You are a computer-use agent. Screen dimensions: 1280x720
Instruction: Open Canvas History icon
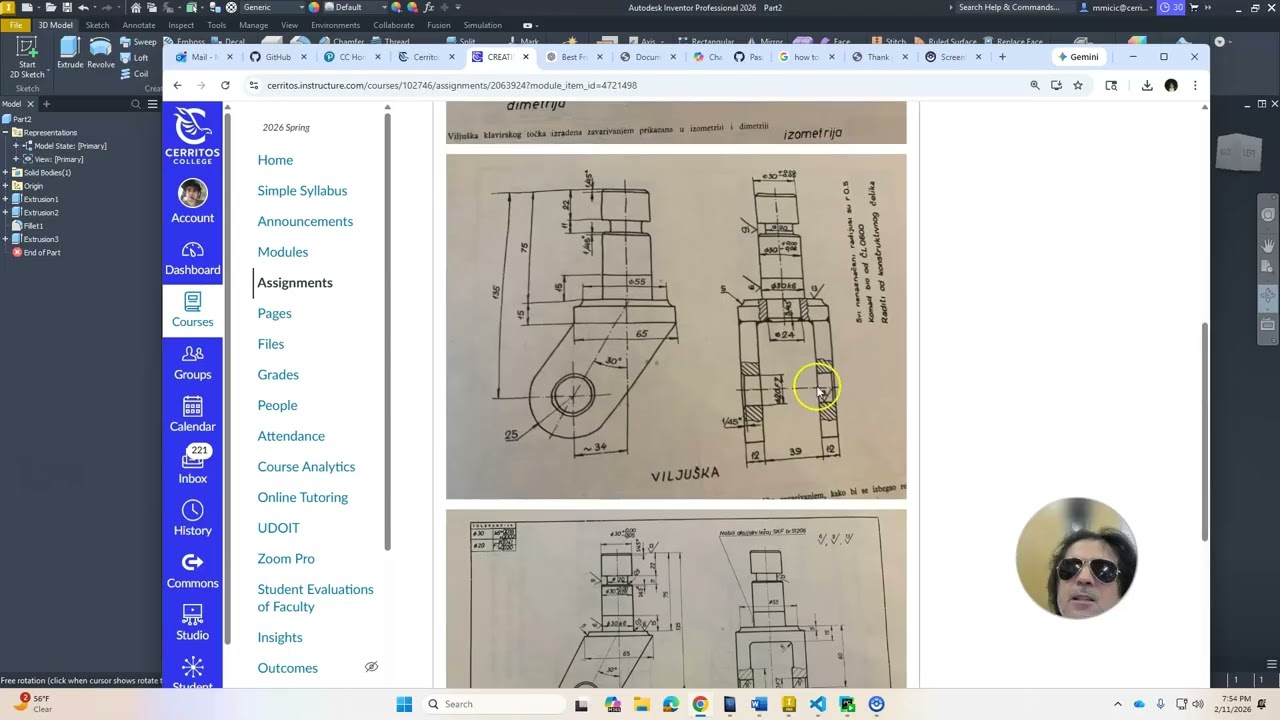(x=192, y=518)
